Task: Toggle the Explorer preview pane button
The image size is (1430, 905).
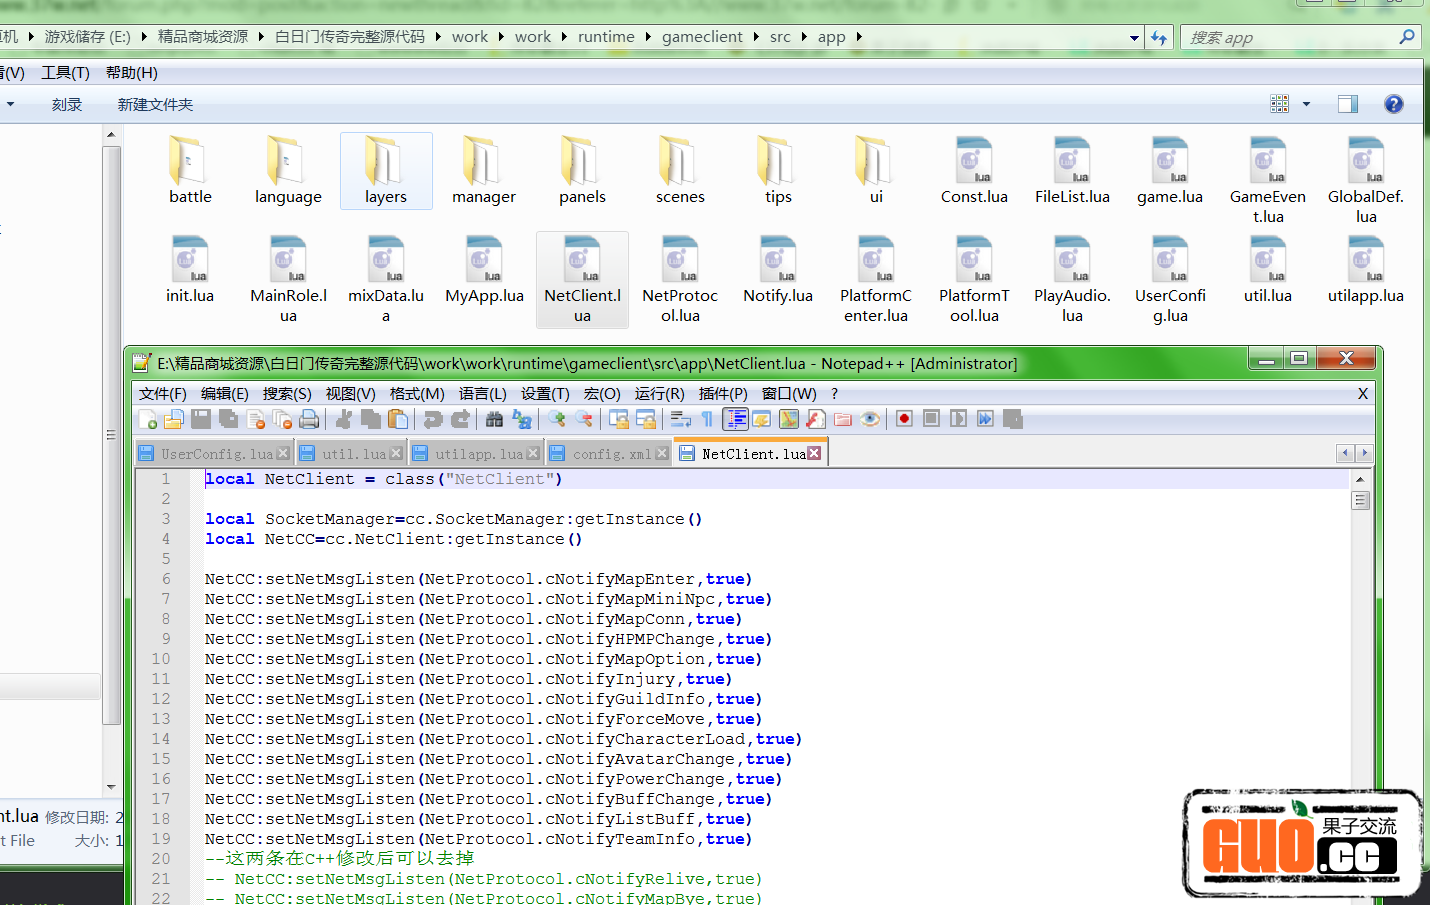Action: point(1347,104)
